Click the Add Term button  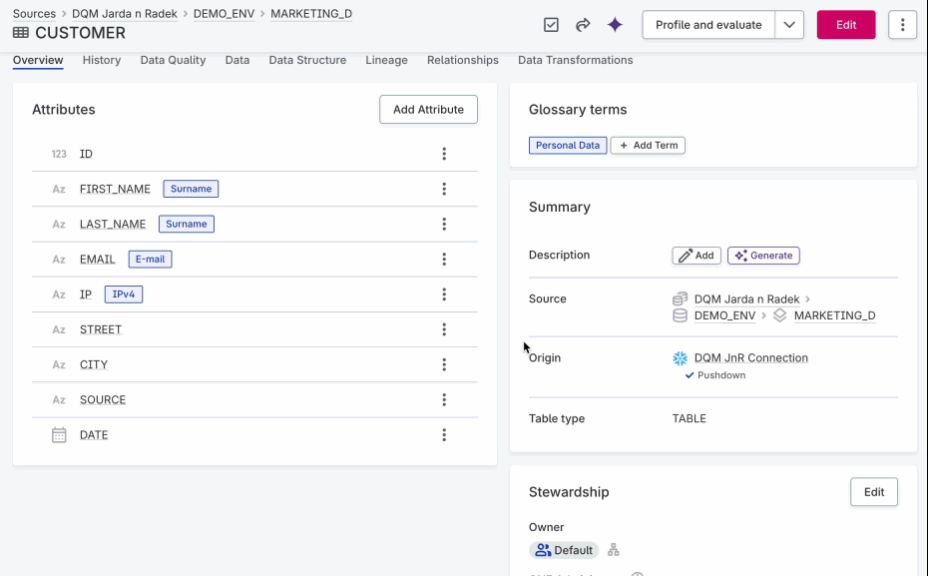[x=648, y=145]
